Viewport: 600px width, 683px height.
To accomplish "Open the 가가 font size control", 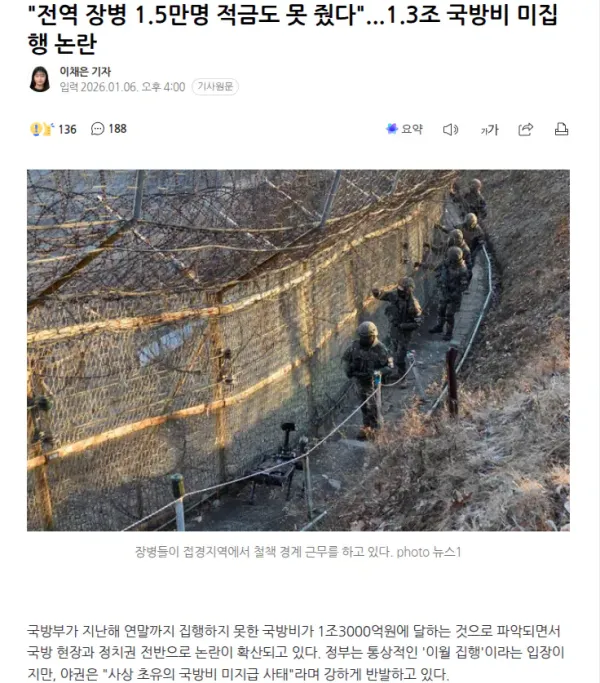I will pos(489,129).
